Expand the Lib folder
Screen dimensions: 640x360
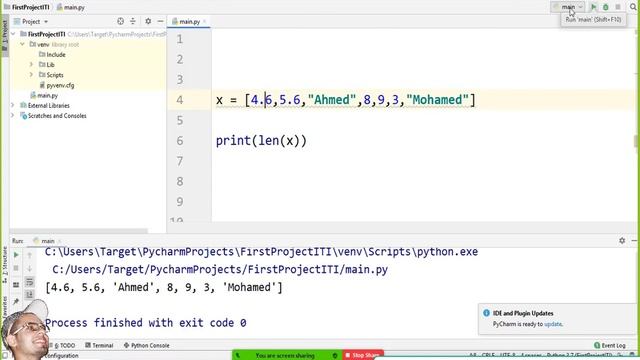[31, 64]
